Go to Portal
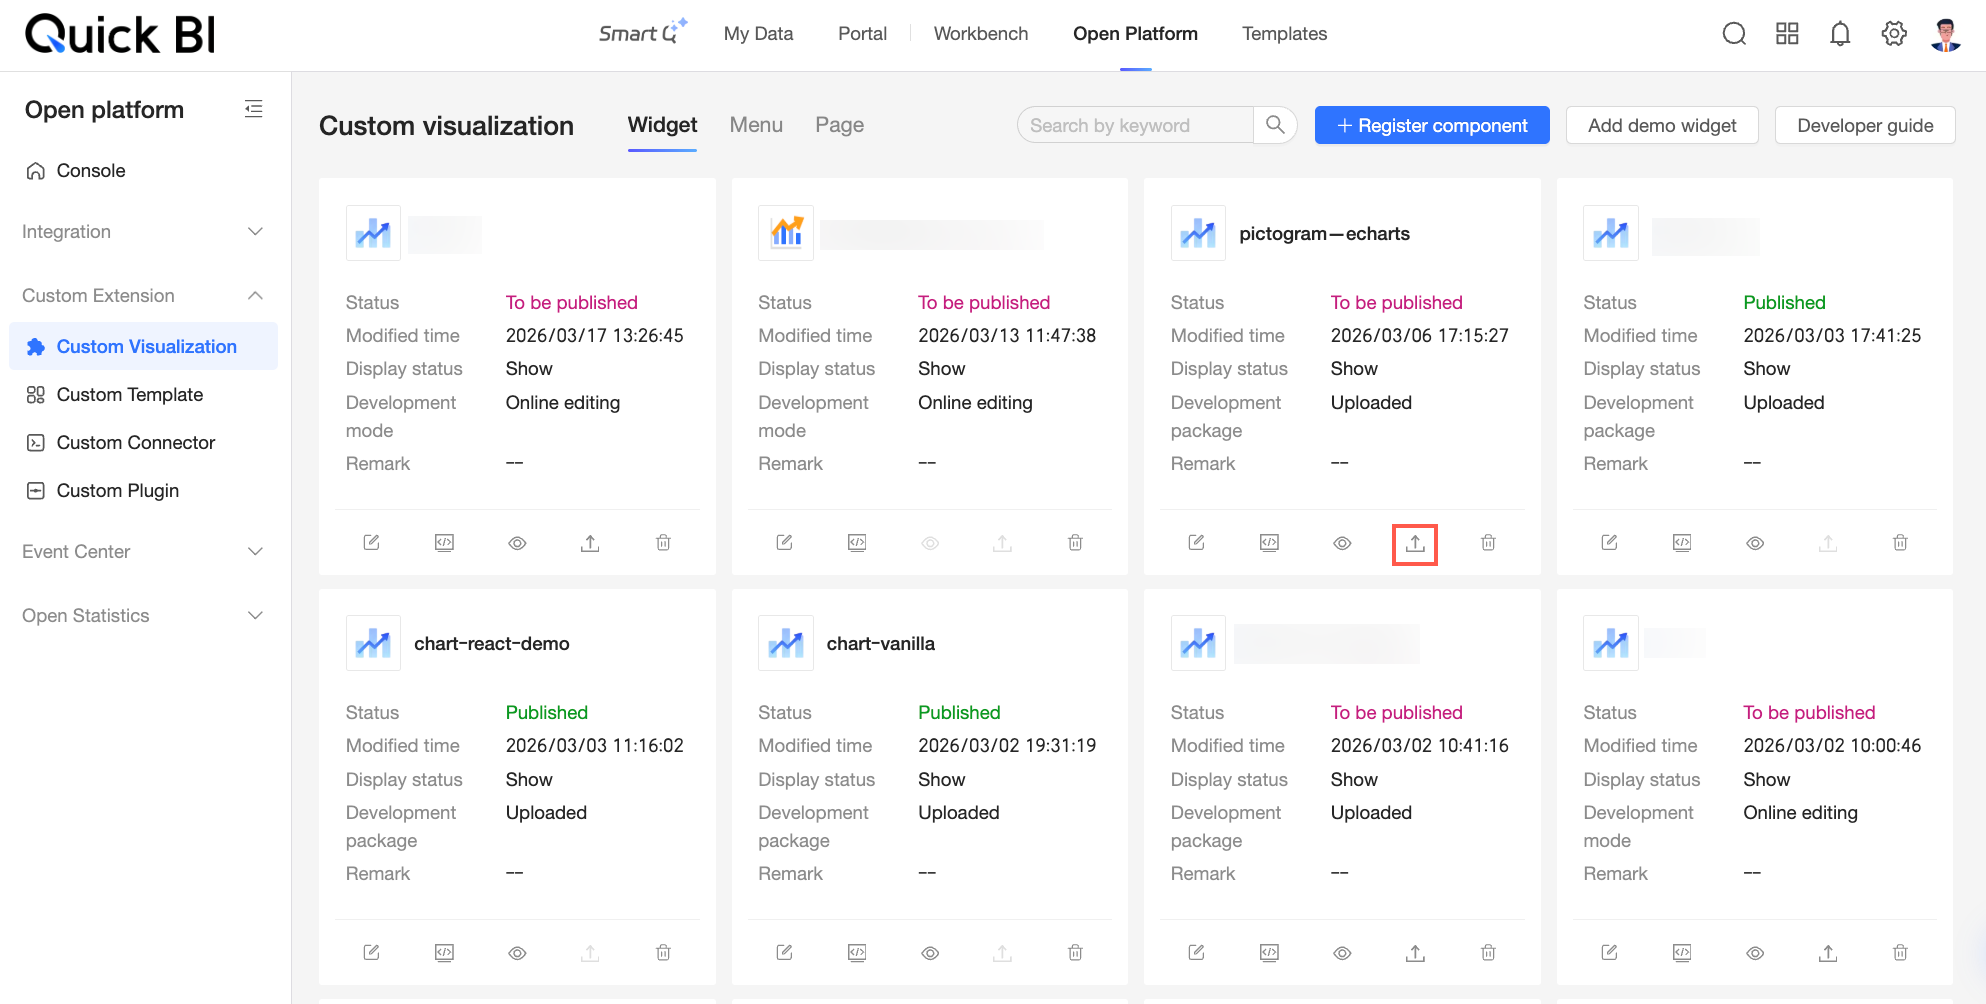 [862, 34]
